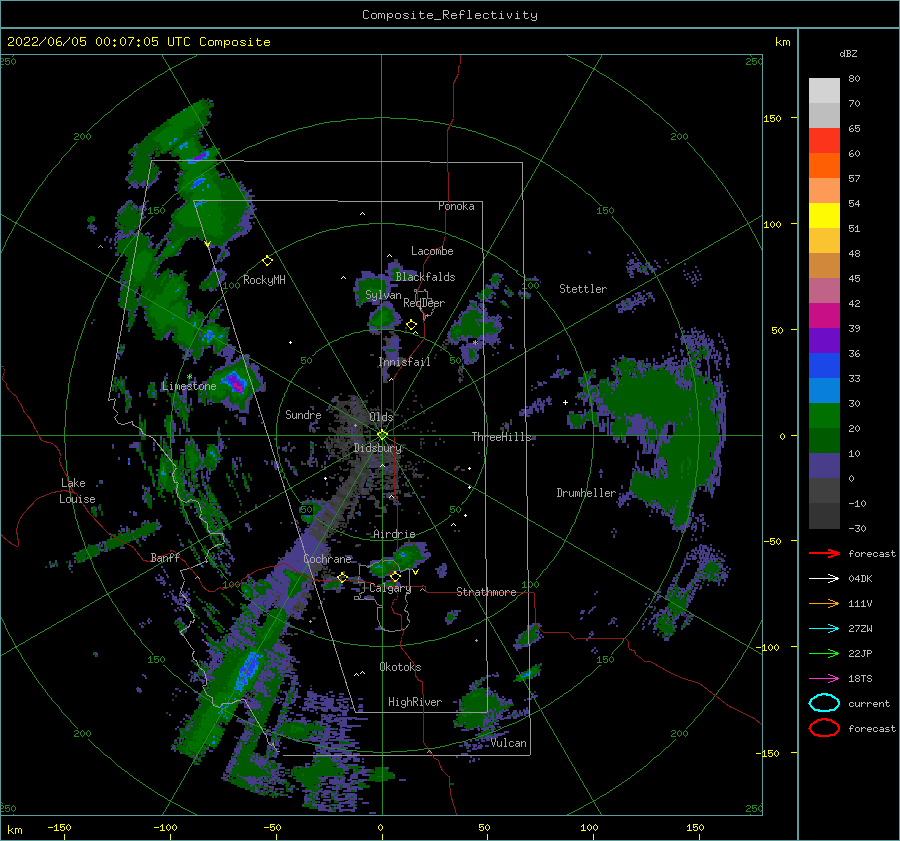Image resolution: width=900 pixels, height=841 pixels.
Task: Select the Limestone label
Action: click(189, 386)
